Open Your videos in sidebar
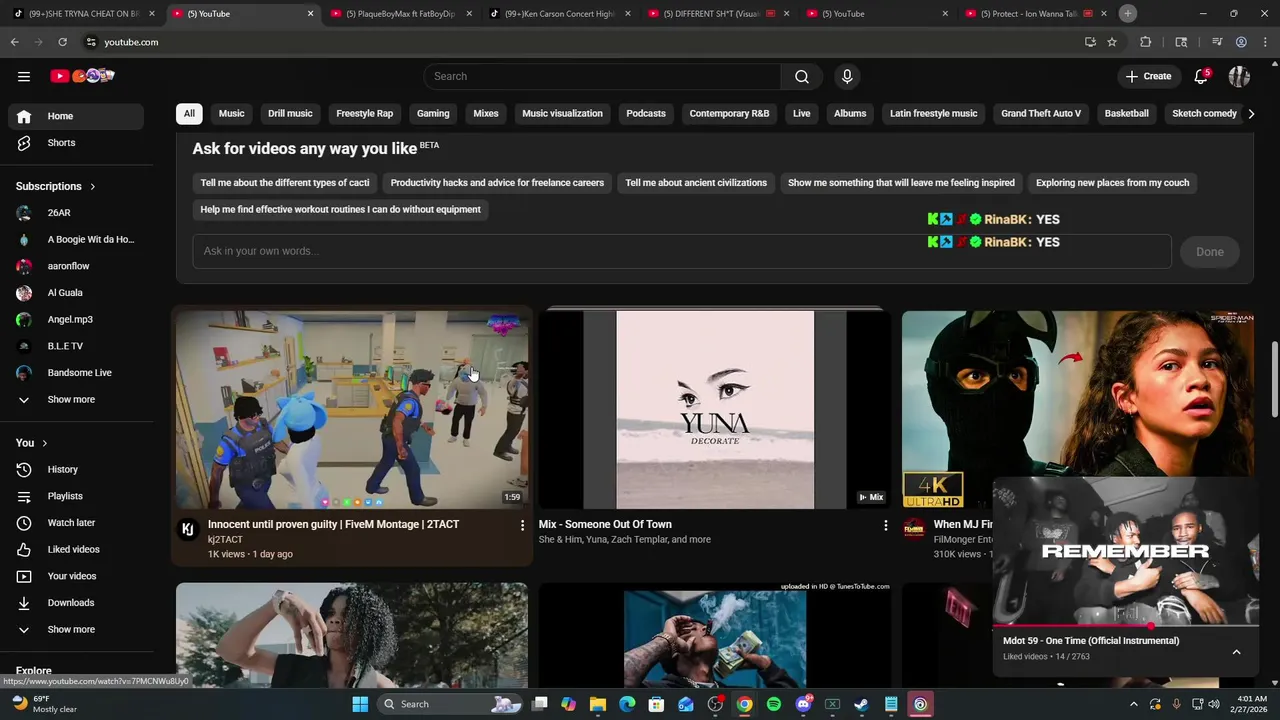Viewport: 1280px width, 720px height. 76,576
